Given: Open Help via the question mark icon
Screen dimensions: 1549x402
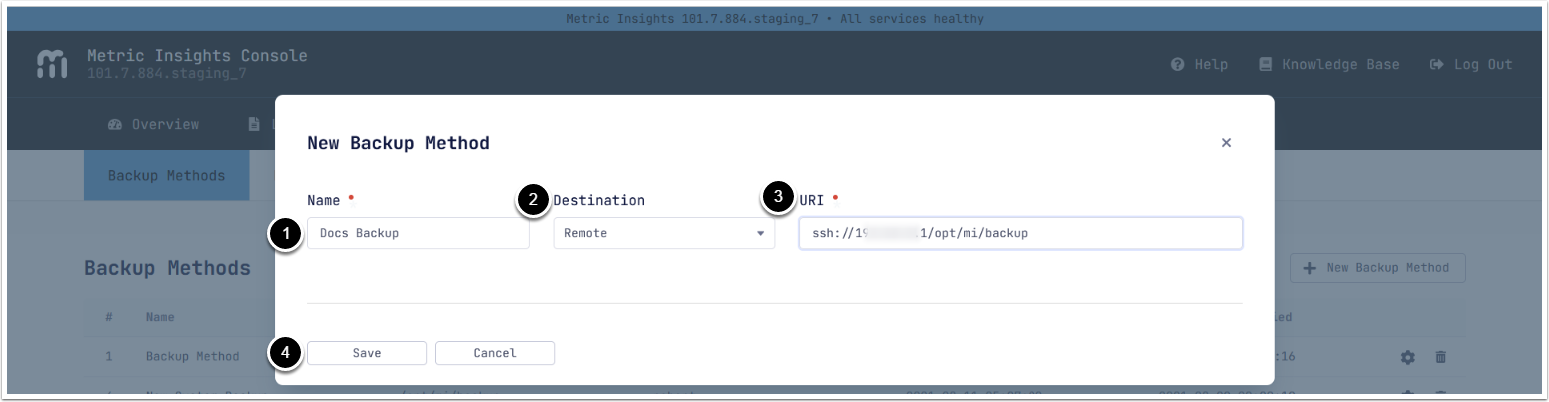Looking at the screenshot, I should (x=1178, y=64).
